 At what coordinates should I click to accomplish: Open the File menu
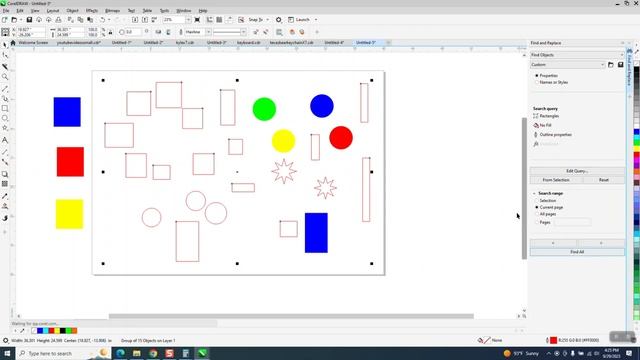[x=6, y=11]
